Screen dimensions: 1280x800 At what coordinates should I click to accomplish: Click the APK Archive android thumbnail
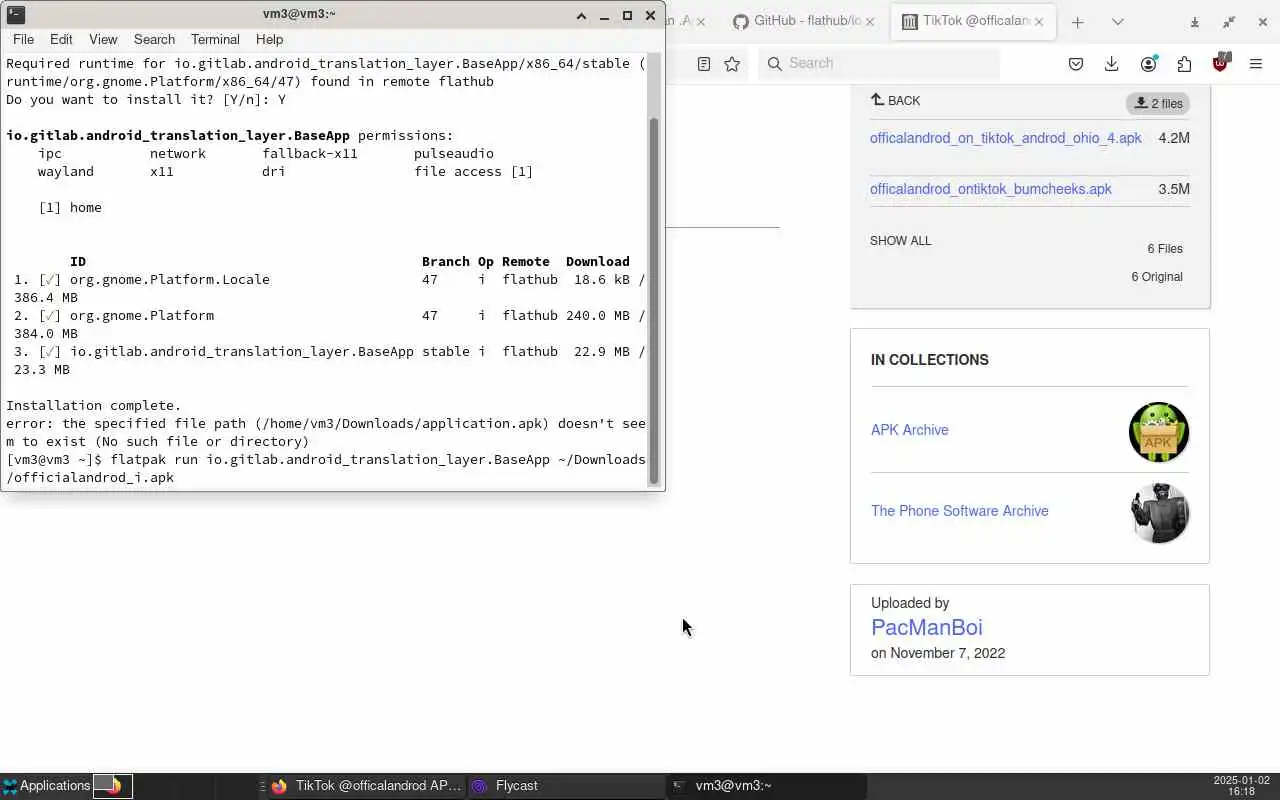click(x=1159, y=432)
